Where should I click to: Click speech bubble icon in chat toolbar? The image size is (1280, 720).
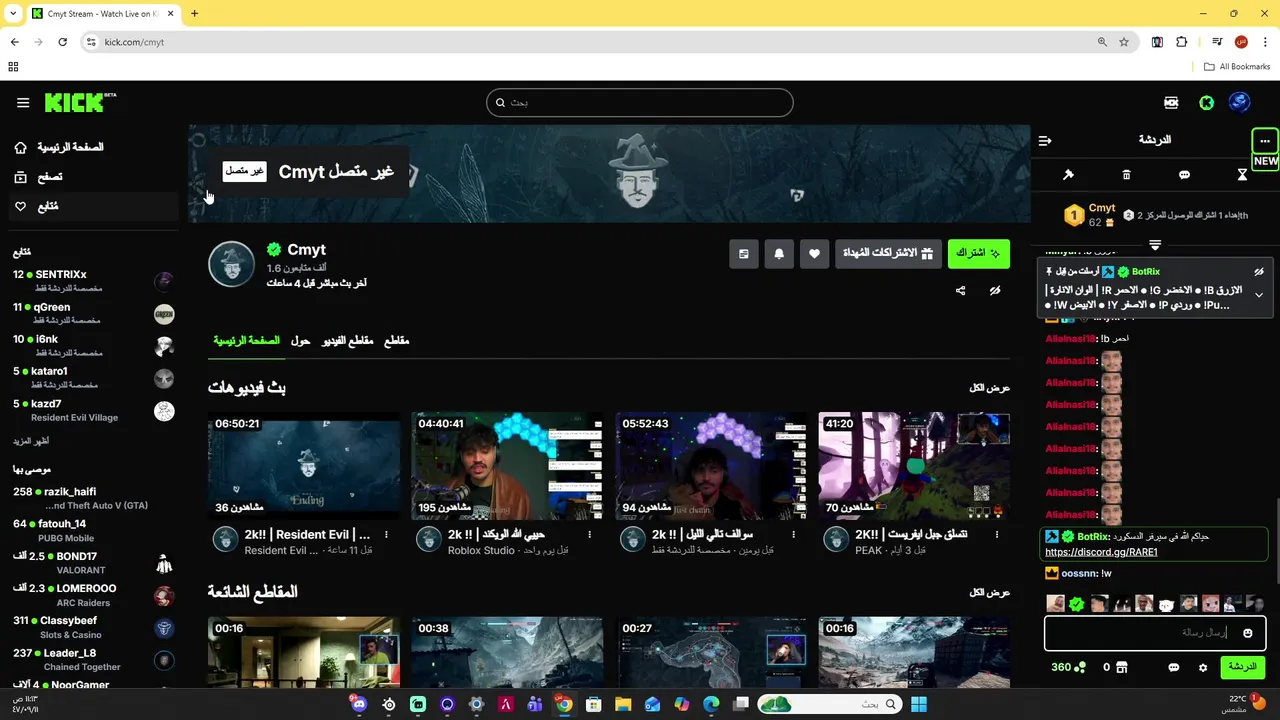pos(1184,175)
